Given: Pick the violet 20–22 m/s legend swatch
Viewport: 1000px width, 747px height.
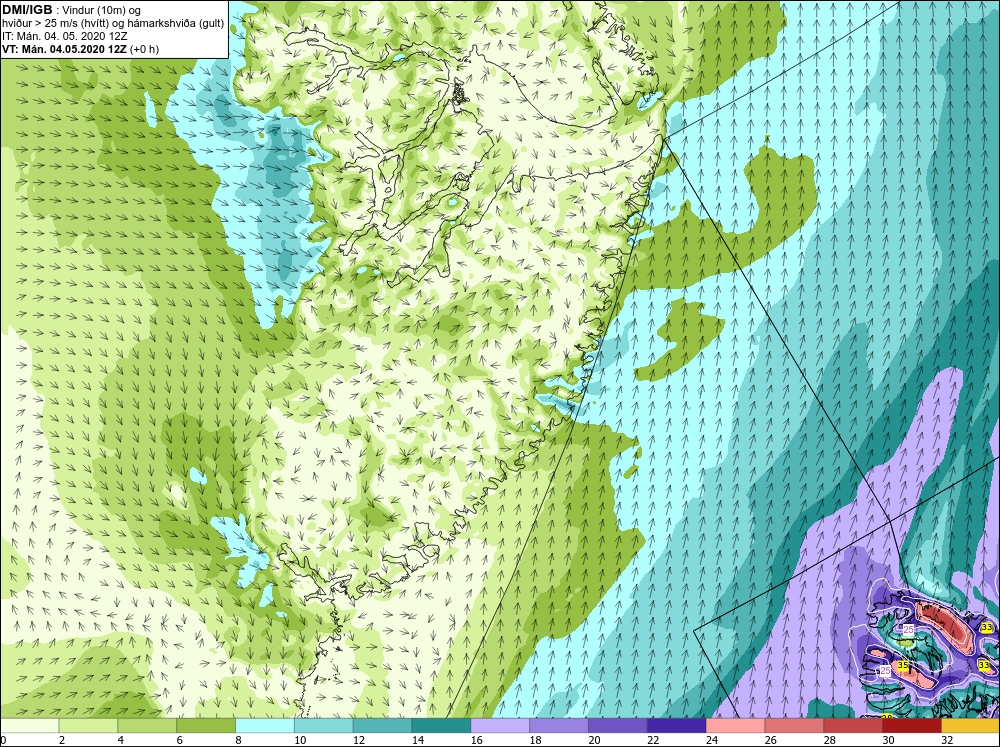Looking at the screenshot, I should point(617,726).
